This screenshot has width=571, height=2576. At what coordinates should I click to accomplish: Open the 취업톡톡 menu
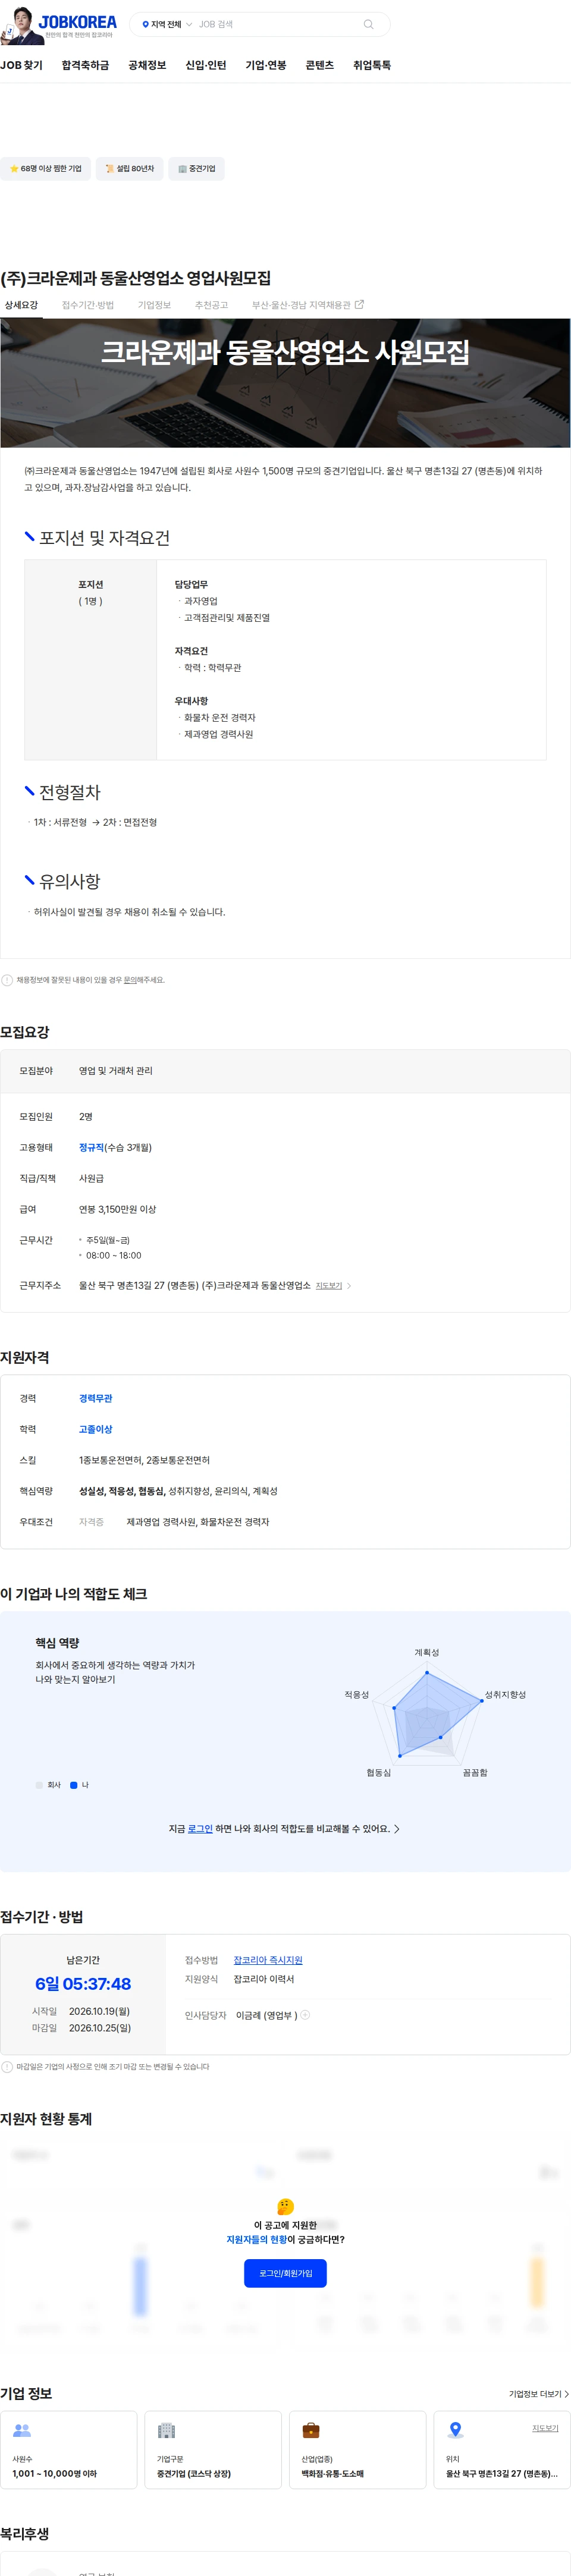point(372,65)
